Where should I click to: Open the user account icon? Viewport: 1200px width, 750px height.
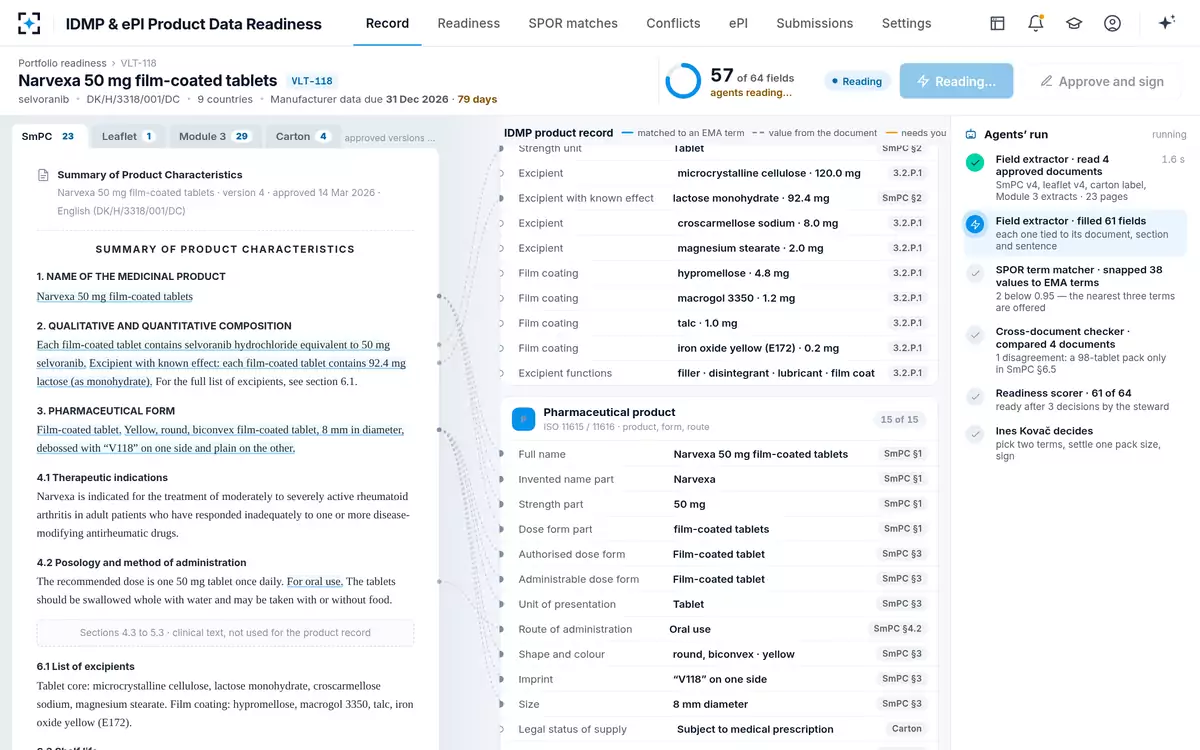click(1112, 23)
